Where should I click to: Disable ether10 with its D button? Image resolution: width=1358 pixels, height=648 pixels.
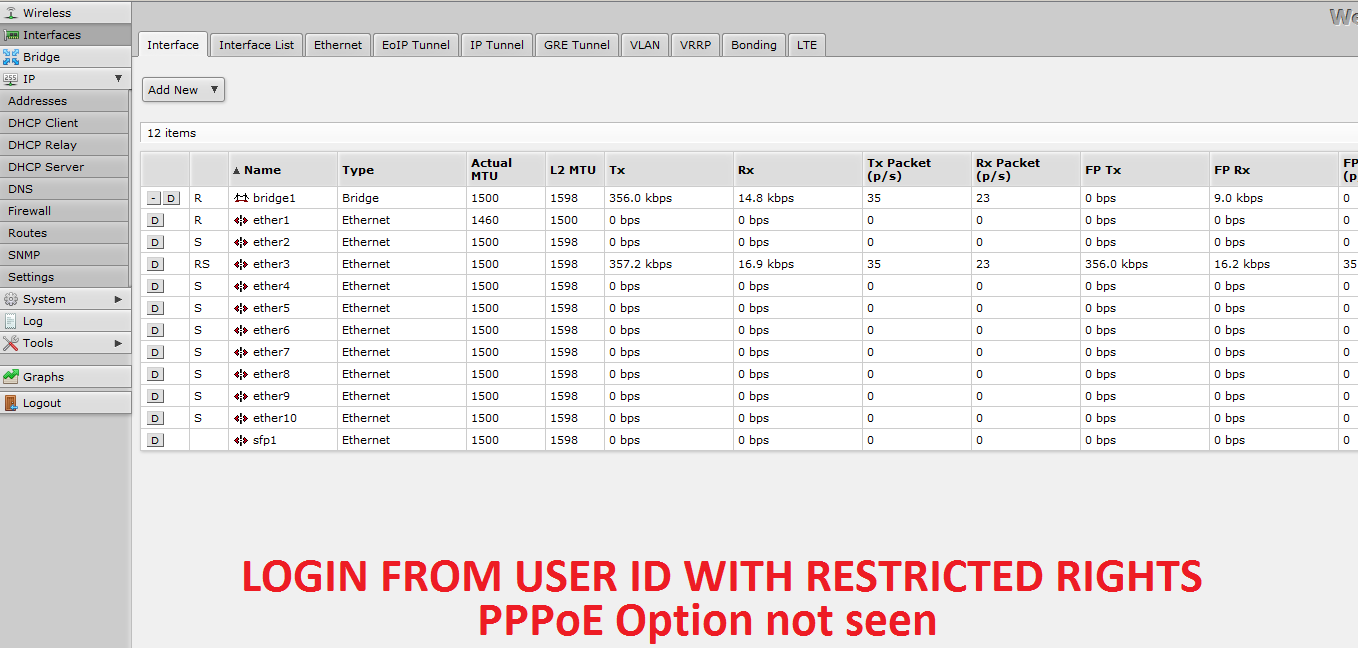click(x=155, y=418)
